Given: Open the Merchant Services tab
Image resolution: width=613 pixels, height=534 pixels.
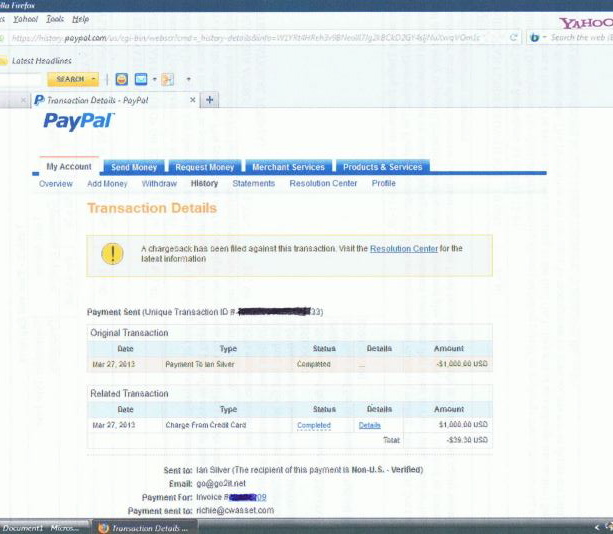Looking at the screenshot, I should coord(289,167).
